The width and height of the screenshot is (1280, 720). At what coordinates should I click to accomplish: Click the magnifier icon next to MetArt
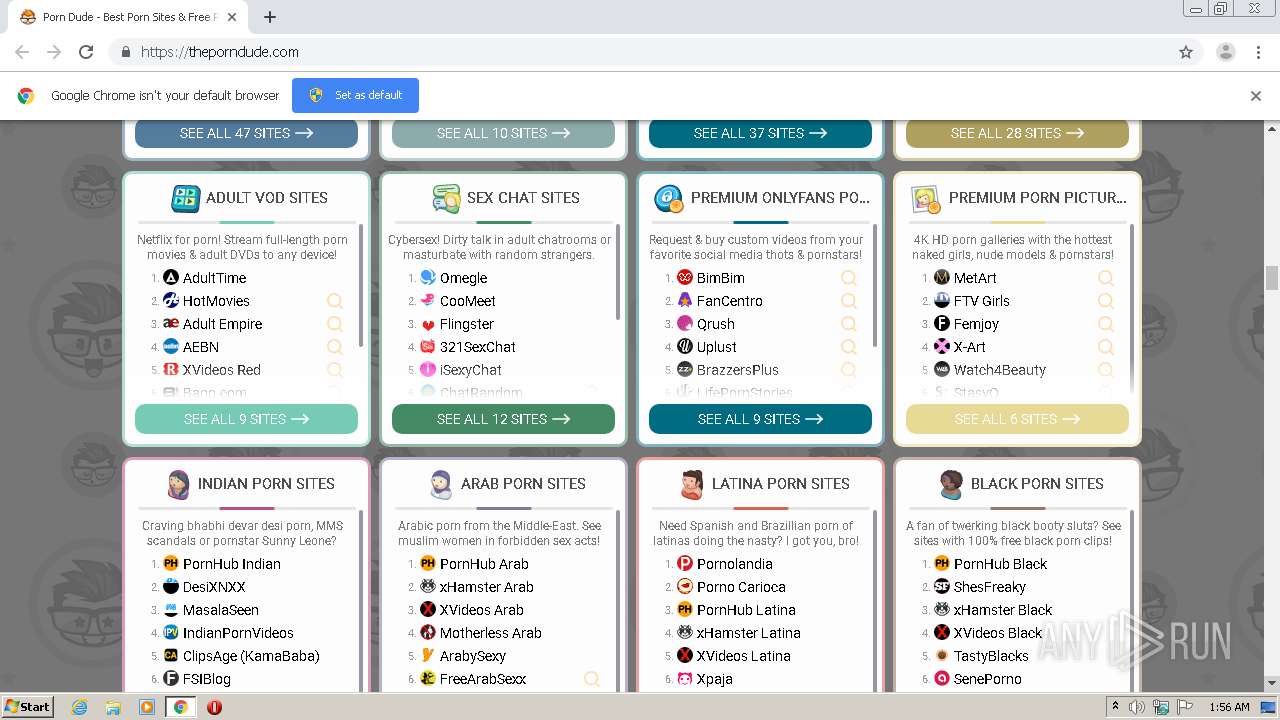click(x=1106, y=278)
